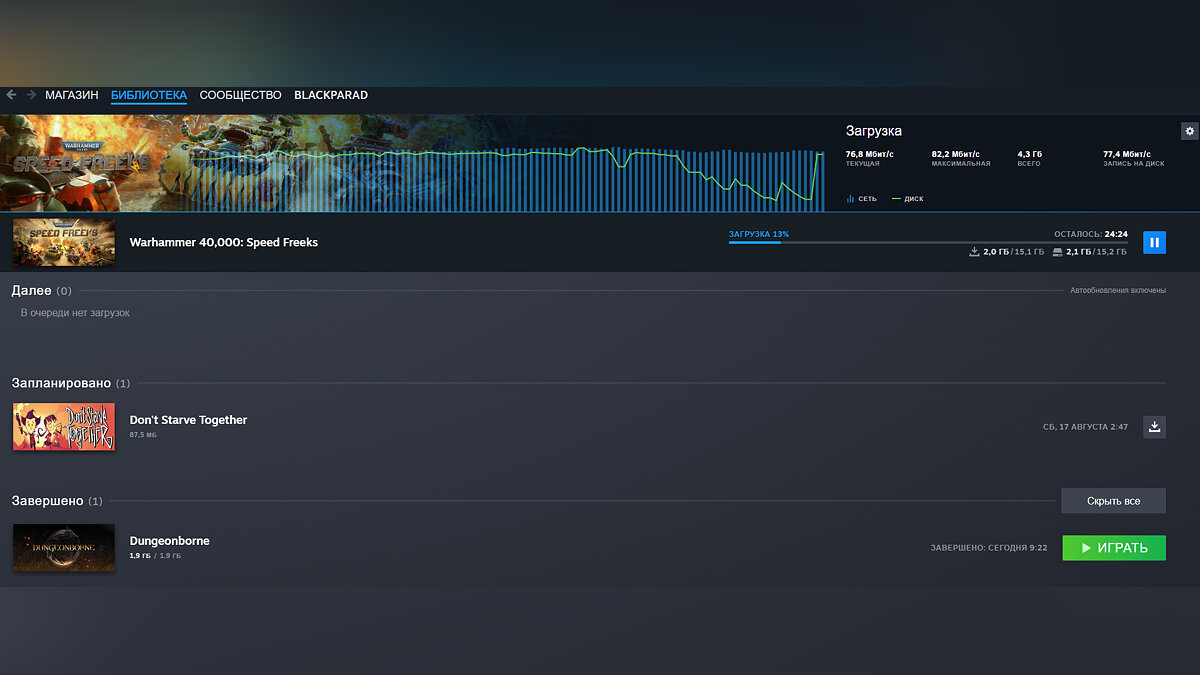Image resolution: width=1200 pixels, height=675 pixels.
Task: Click the В очереди нет загрузок text
Action: click(75, 313)
